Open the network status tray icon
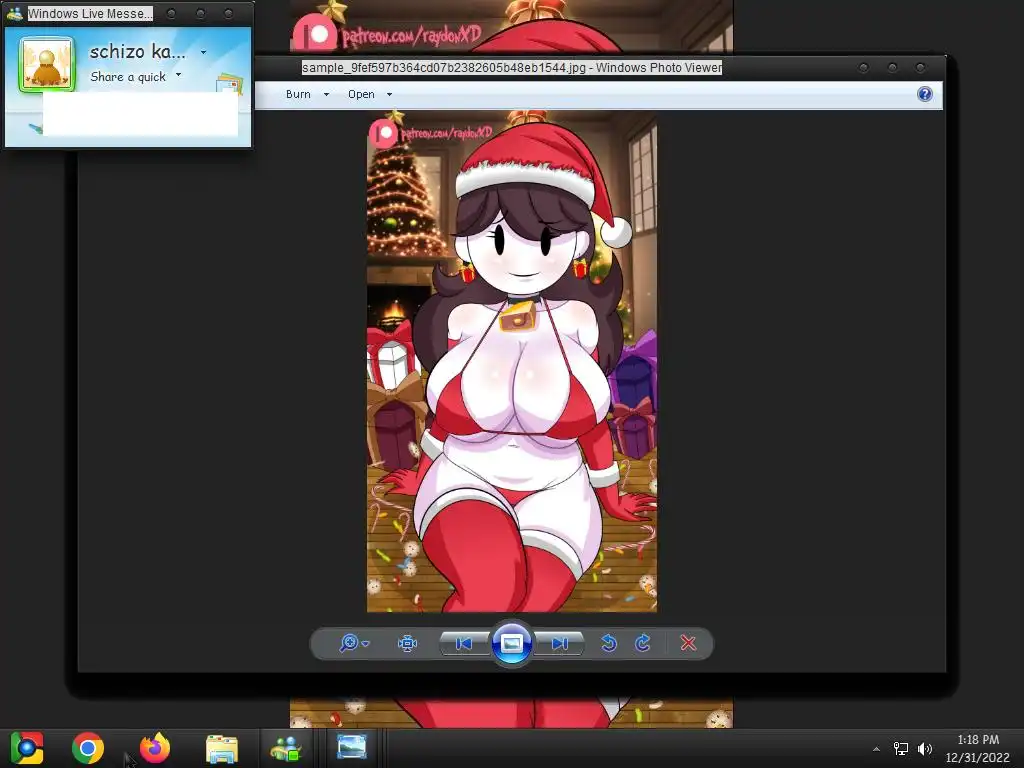The image size is (1024, 768). pyautogui.click(x=901, y=749)
